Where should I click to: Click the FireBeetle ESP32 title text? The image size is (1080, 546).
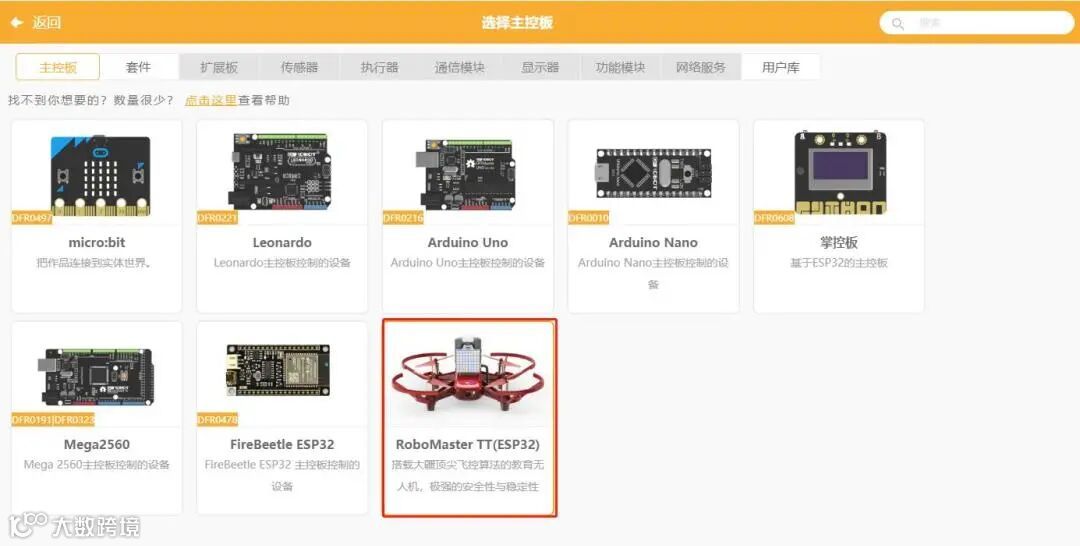coord(282,445)
